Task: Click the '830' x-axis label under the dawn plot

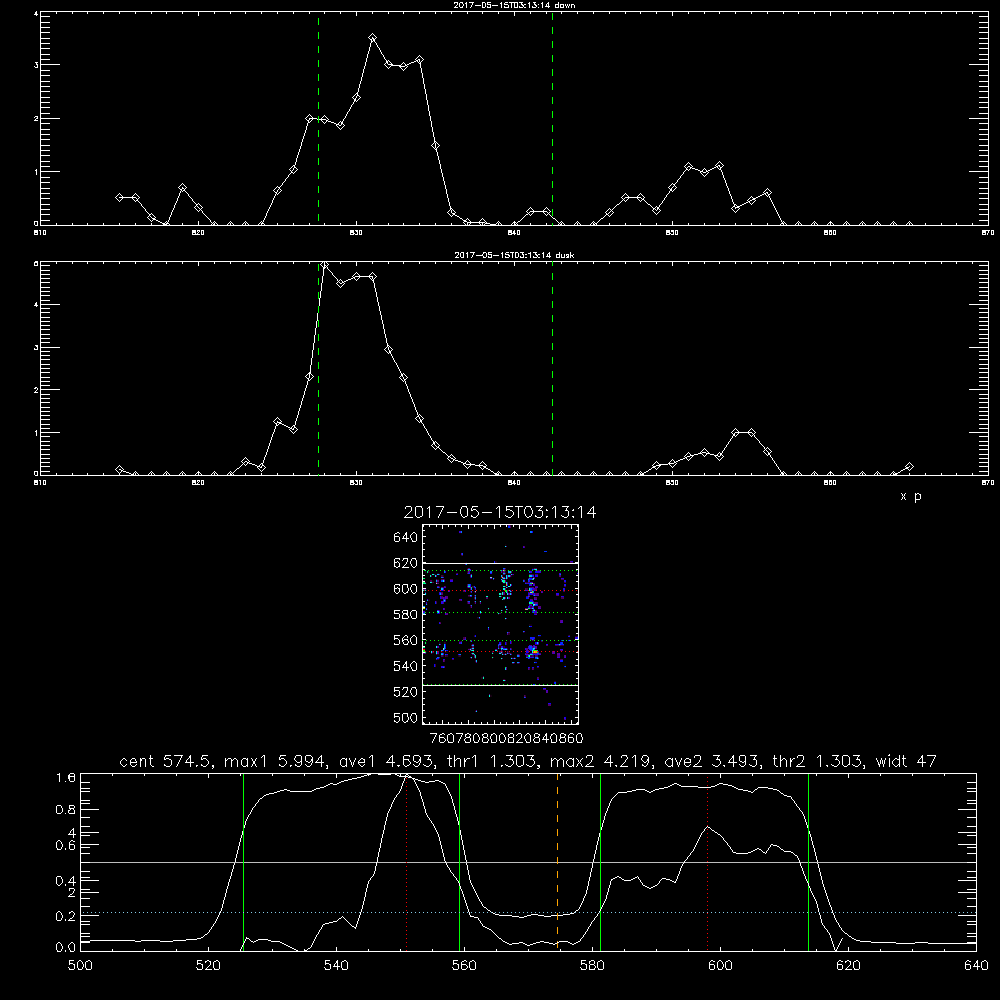Action: click(357, 233)
